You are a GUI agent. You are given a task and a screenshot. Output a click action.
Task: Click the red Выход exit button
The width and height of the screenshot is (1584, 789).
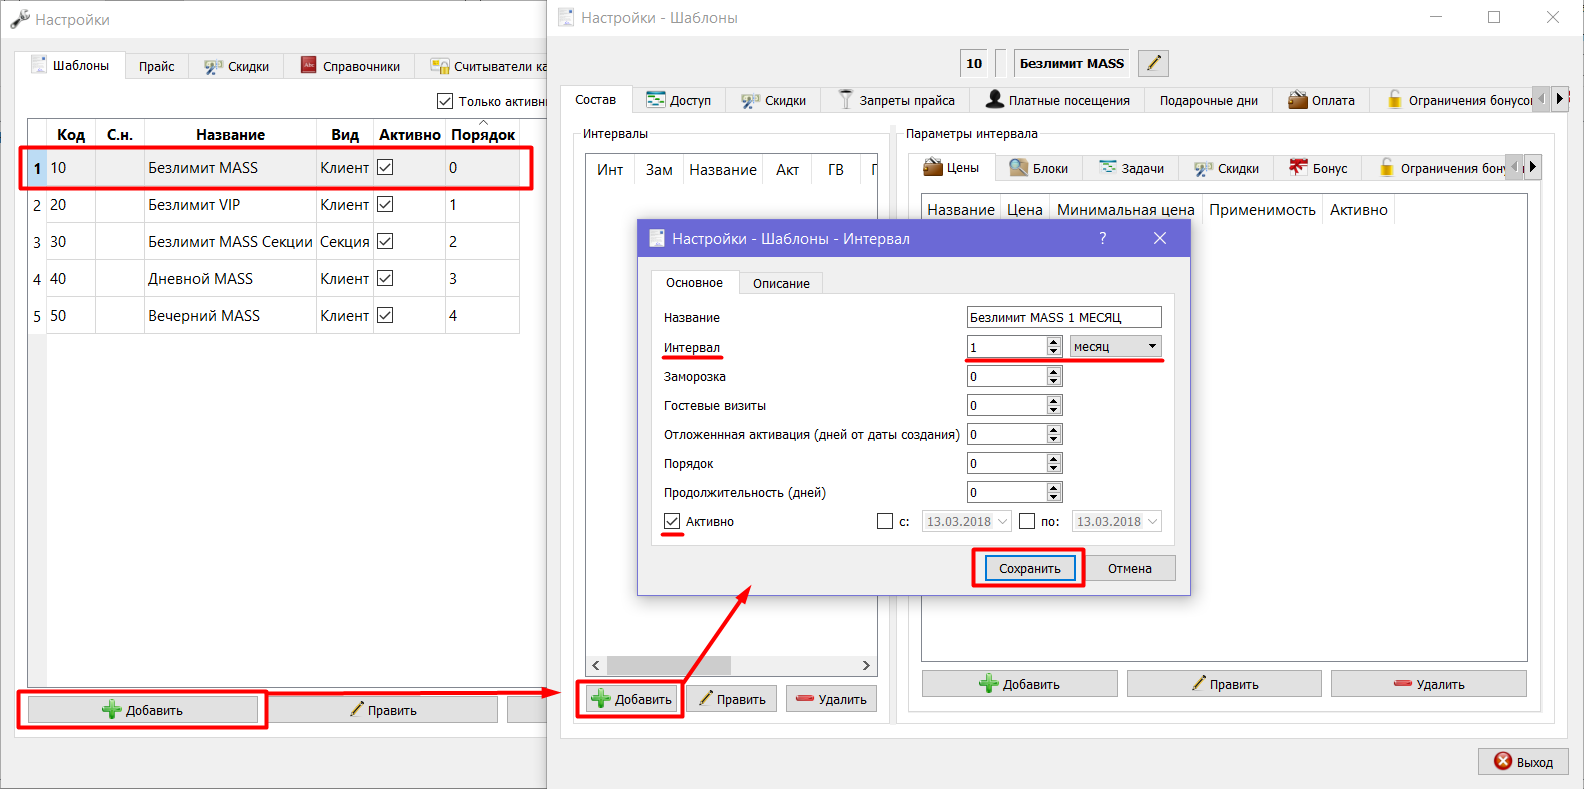click(1523, 762)
